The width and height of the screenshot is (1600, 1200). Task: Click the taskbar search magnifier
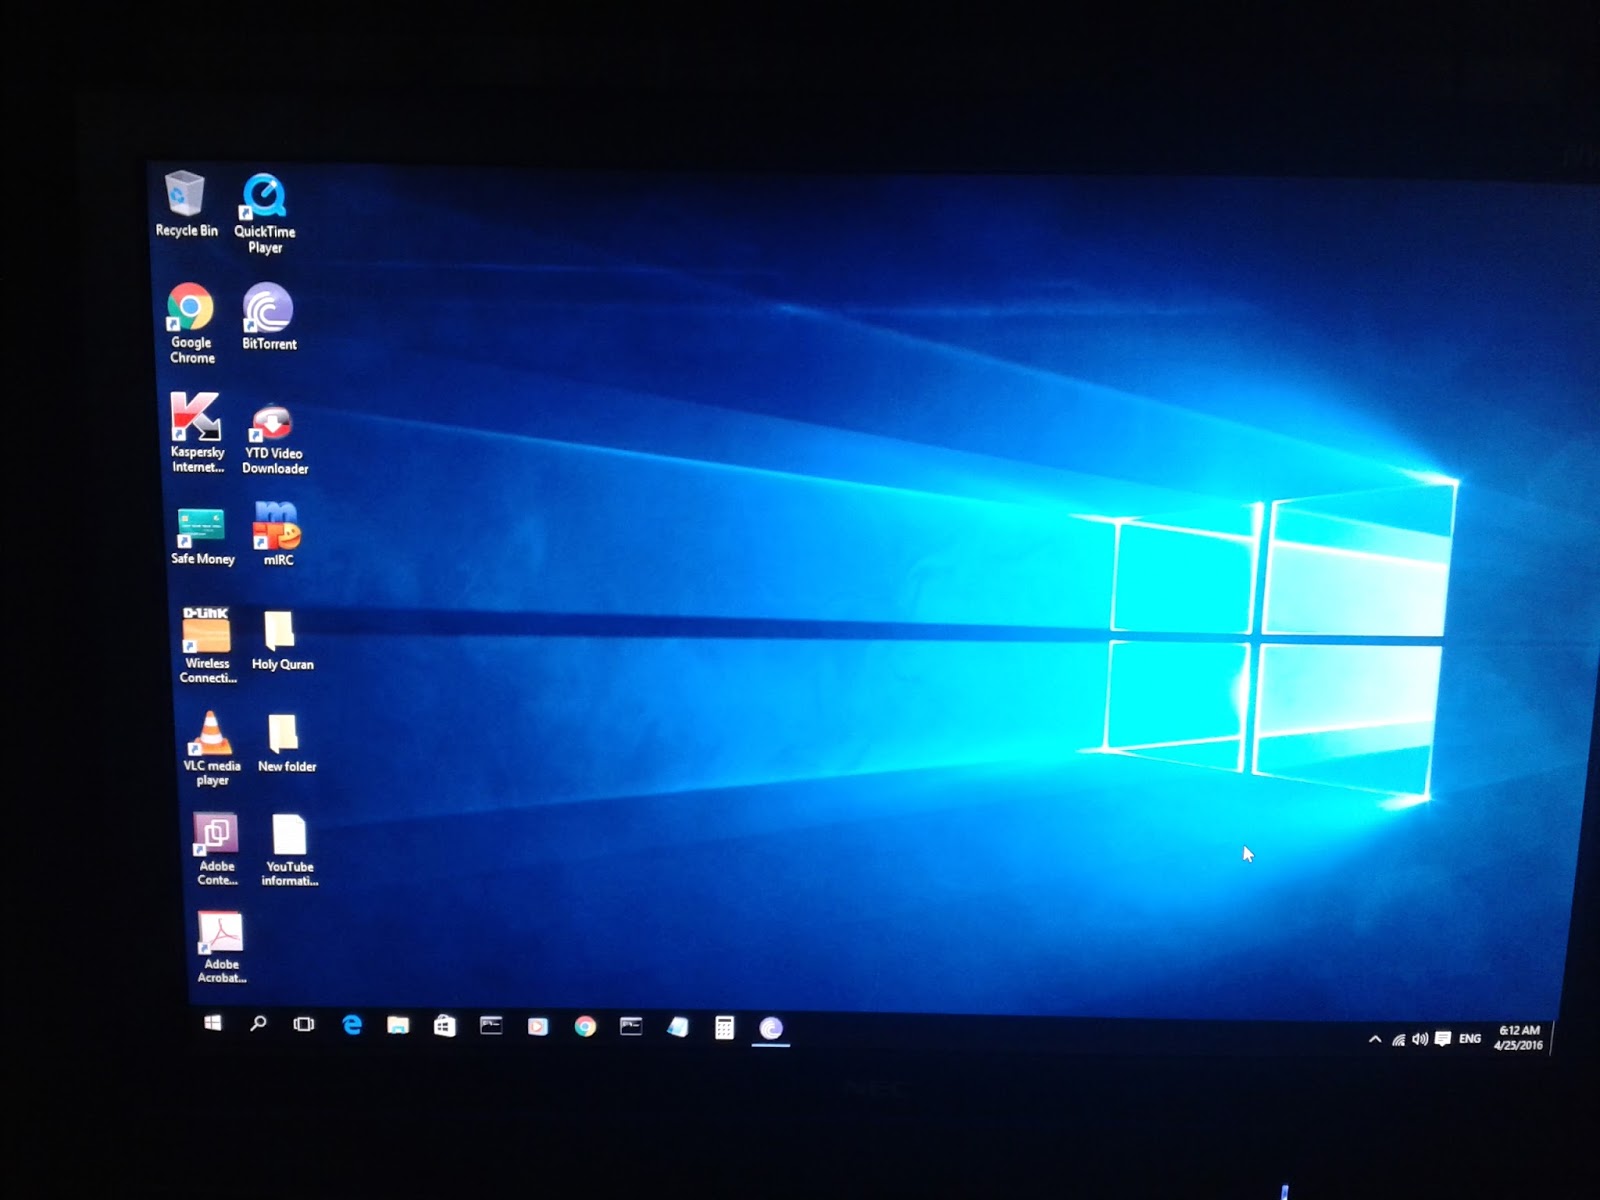[258, 1023]
